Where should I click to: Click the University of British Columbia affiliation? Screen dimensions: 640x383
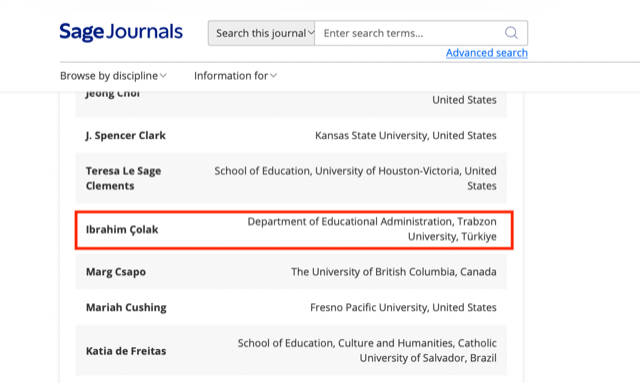pyautogui.click(x=393, y=272)
